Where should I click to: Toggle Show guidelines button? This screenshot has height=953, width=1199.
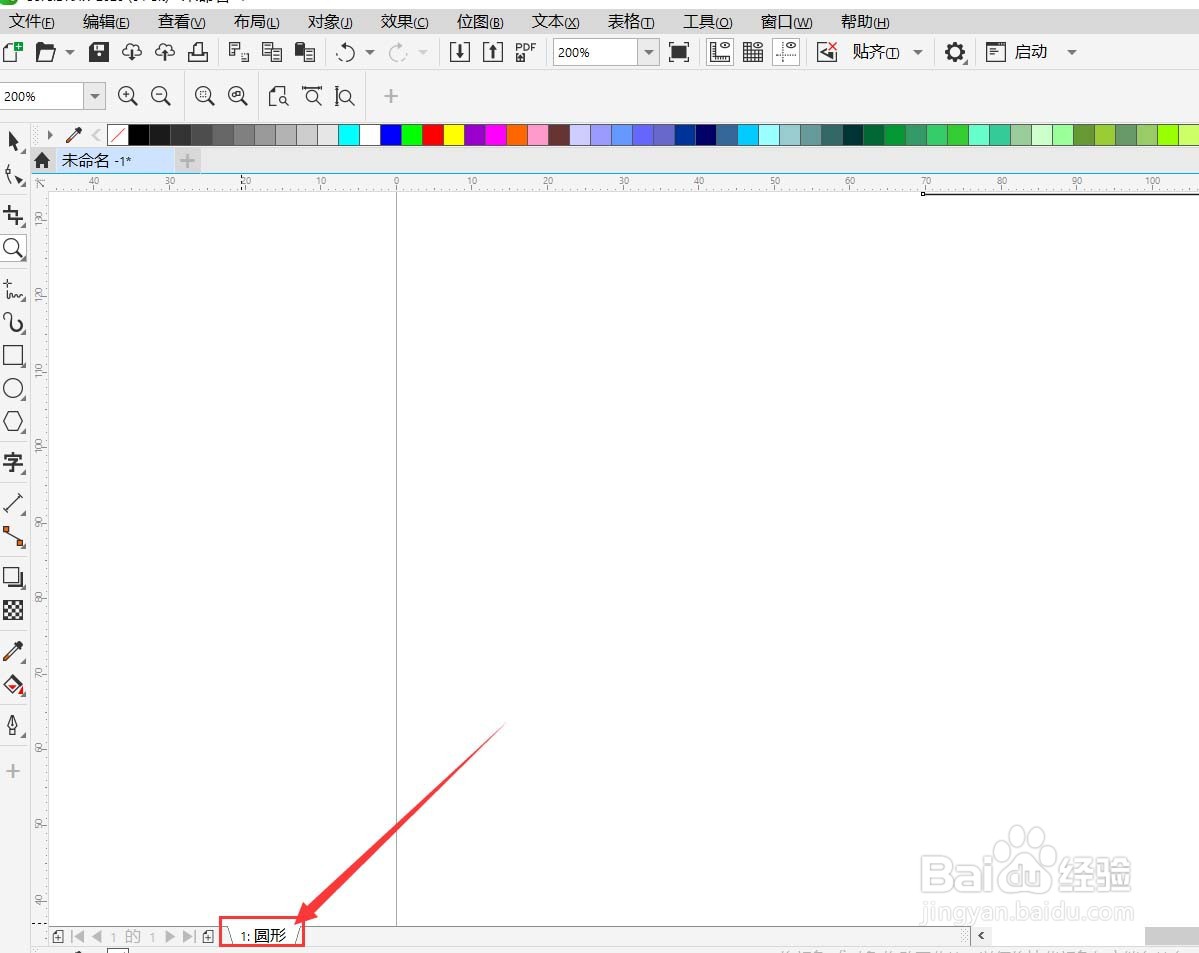coord(786,52)
